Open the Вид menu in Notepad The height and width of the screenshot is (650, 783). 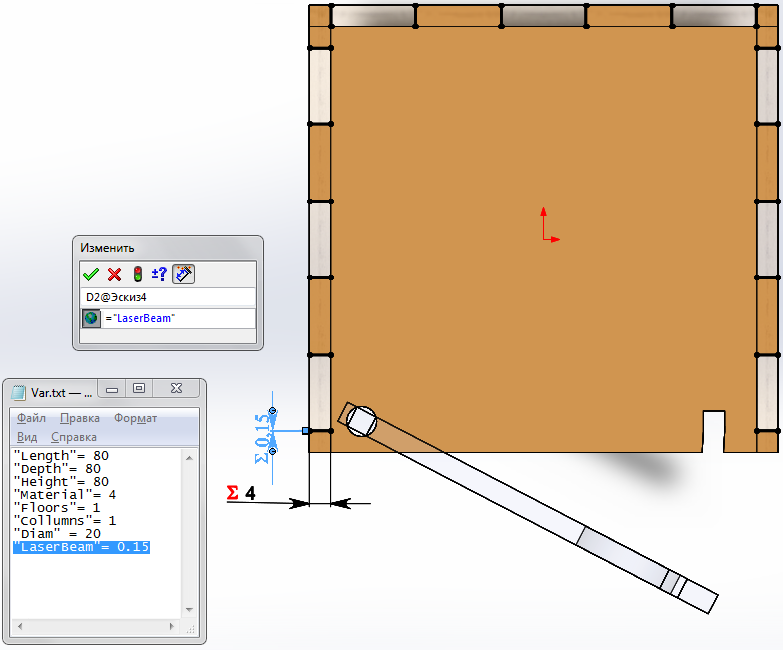pos(27,437)
